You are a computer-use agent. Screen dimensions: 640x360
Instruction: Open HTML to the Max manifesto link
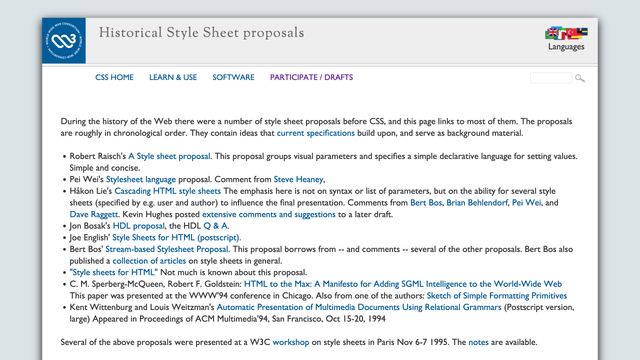point(403,284)
